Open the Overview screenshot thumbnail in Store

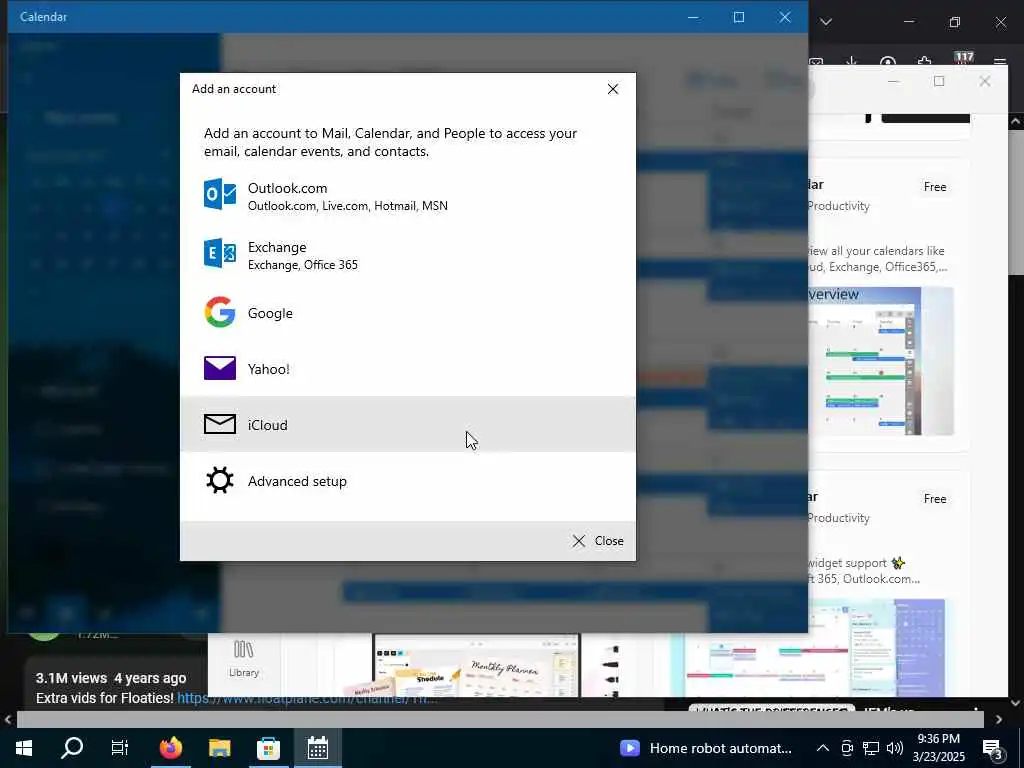[x=881, y=361]
